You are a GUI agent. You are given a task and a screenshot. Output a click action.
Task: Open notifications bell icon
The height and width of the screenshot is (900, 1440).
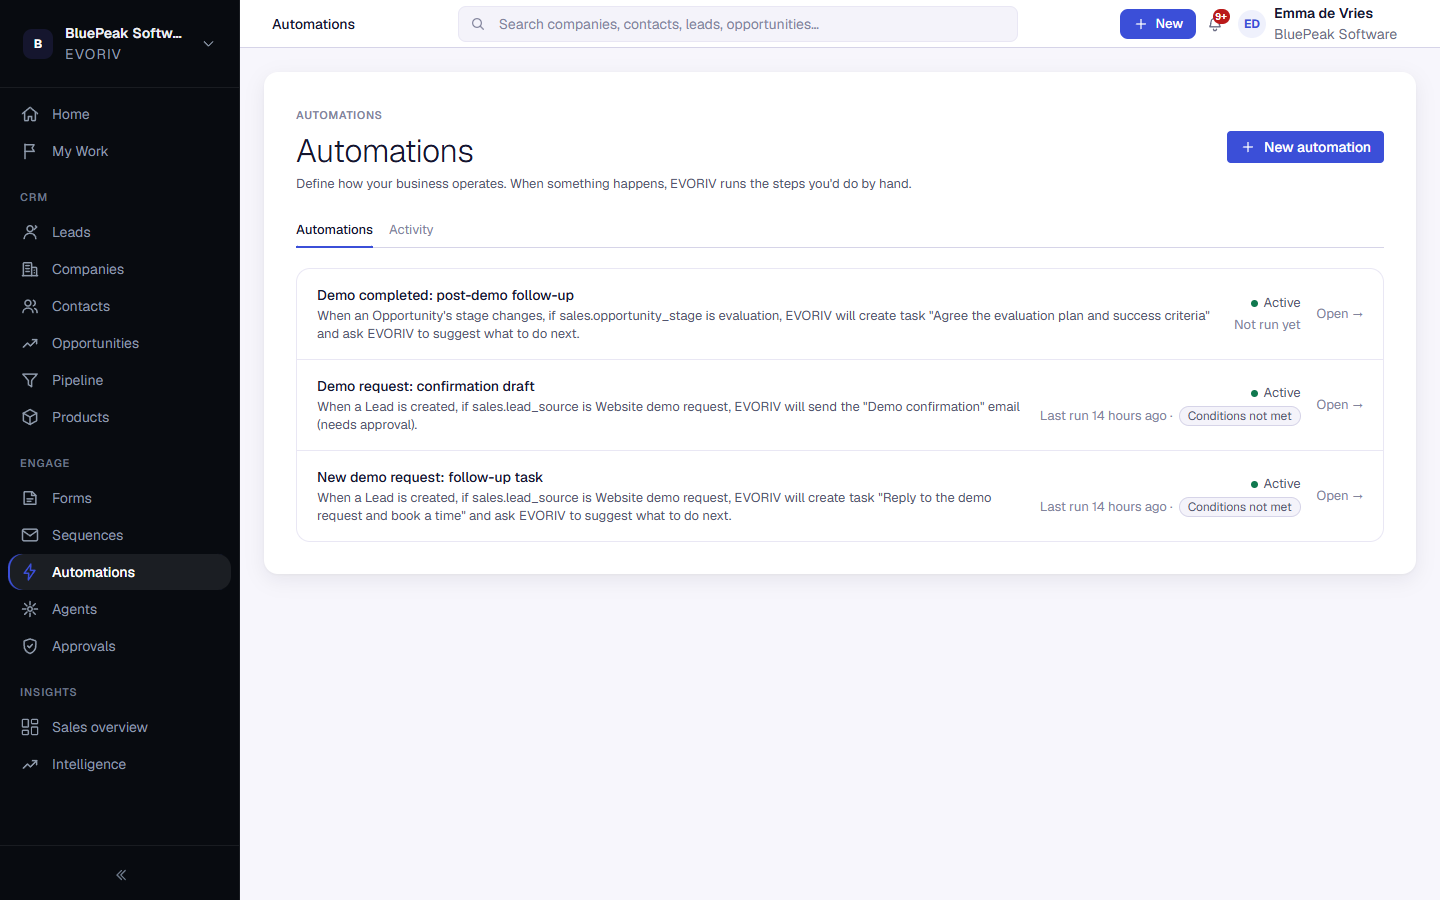[1215, 24]
